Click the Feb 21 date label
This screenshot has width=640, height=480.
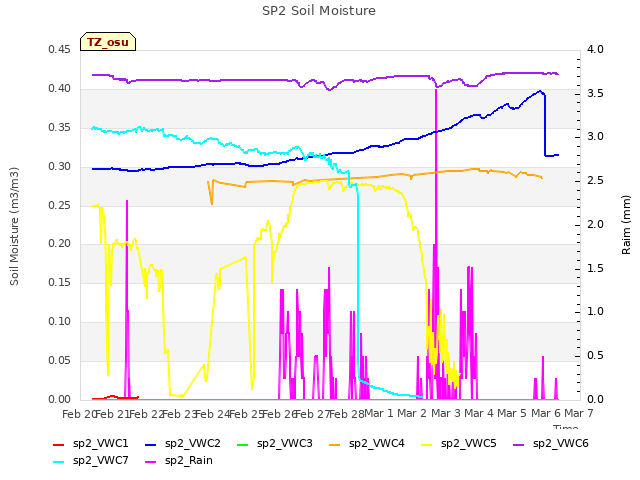point(112,414)
